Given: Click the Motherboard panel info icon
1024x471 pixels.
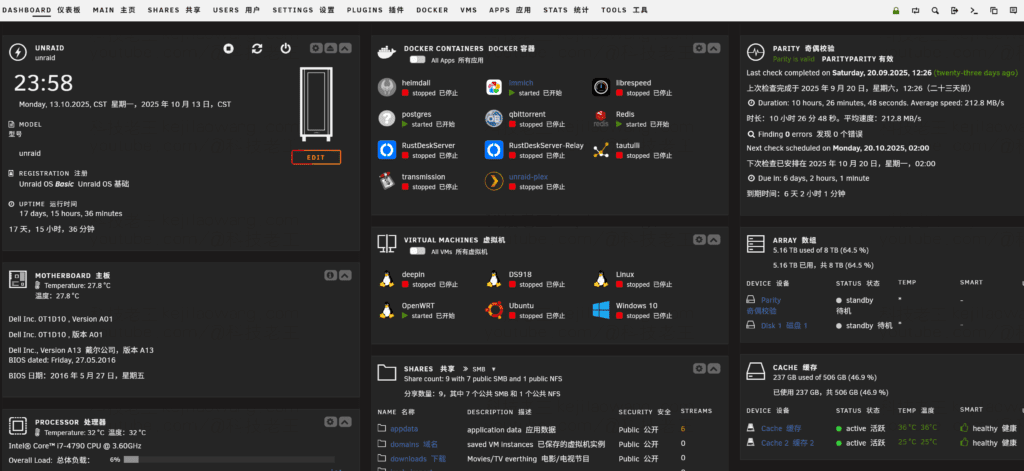Looking at the screenshot, I should tap(331, 276).
